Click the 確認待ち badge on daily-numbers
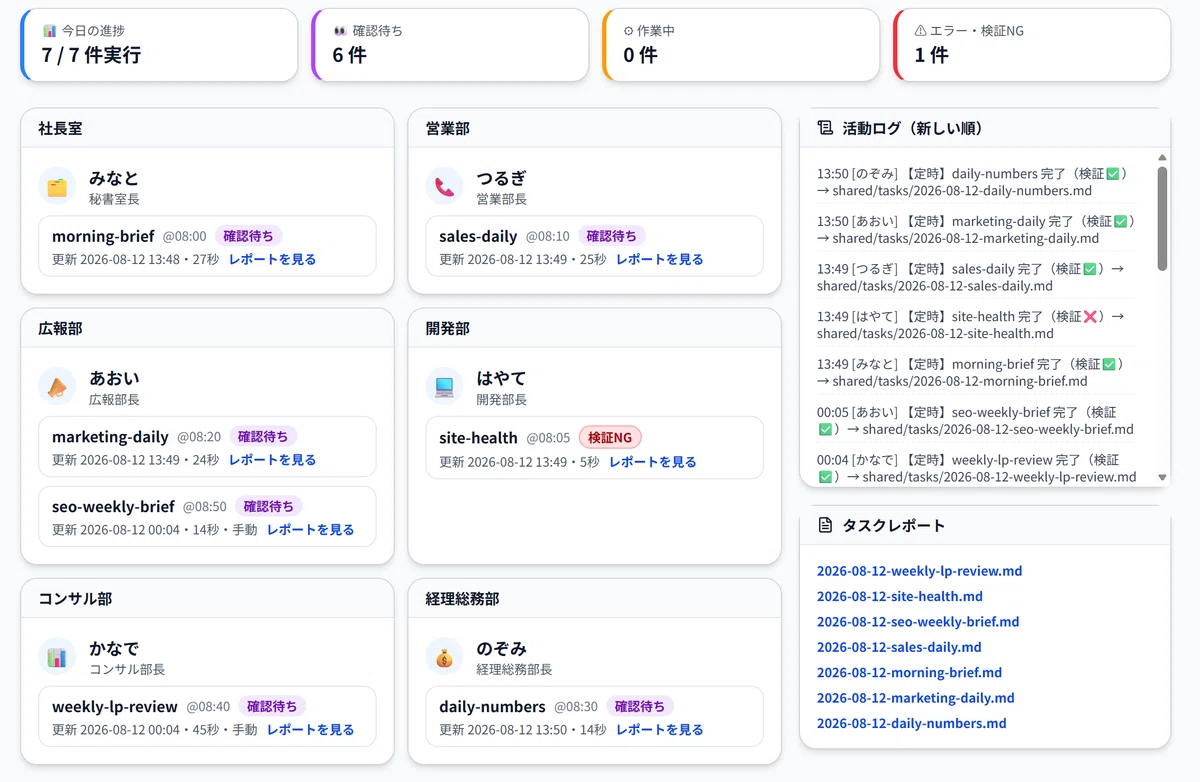Viewport: 1200px width, 782px height. (640, 706)
